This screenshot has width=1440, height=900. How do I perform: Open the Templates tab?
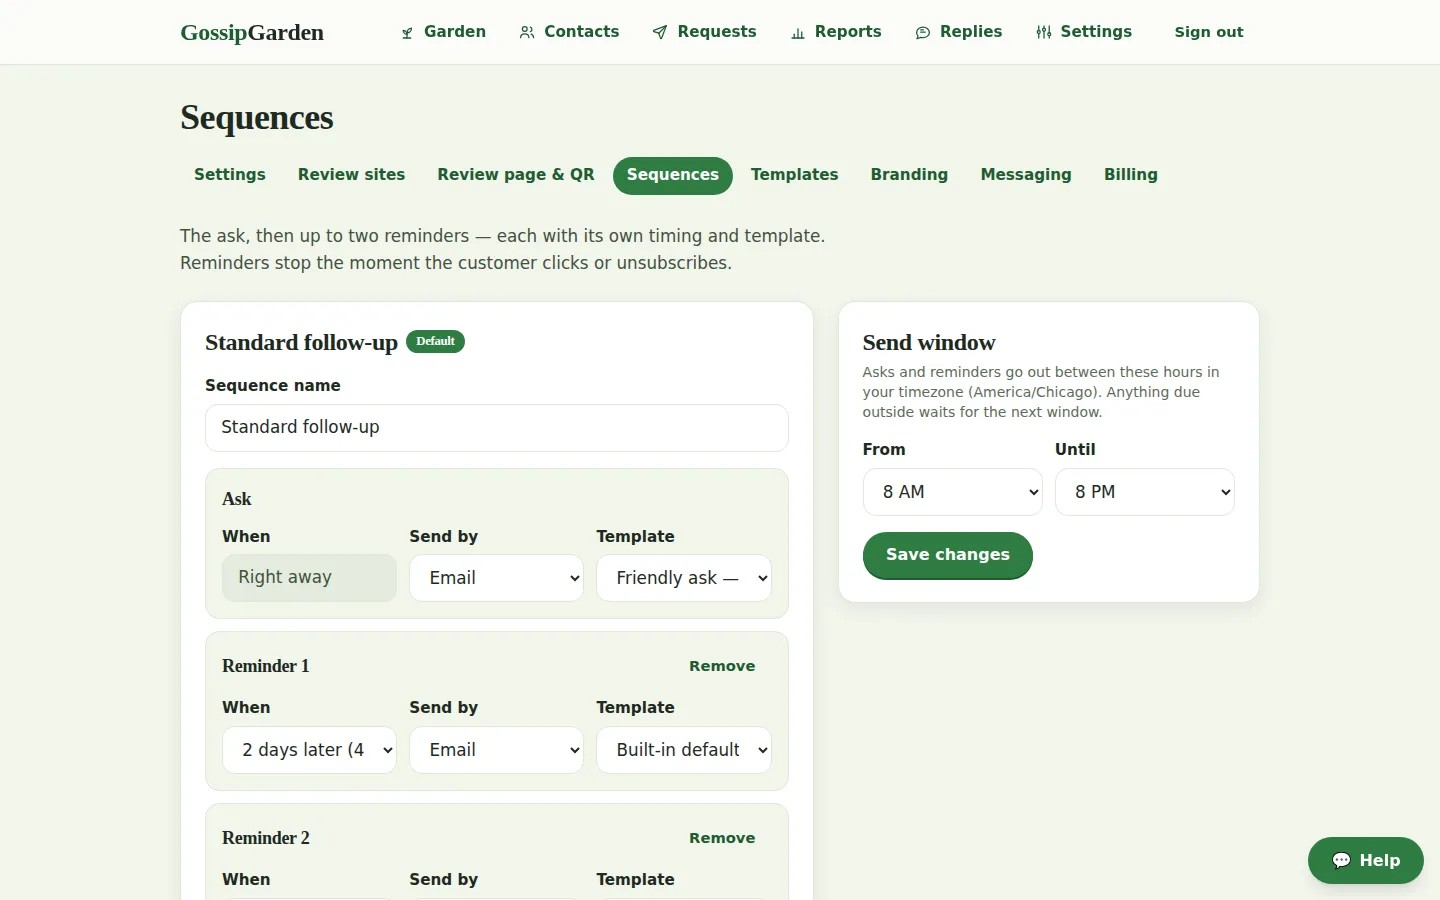pos(795,175)
